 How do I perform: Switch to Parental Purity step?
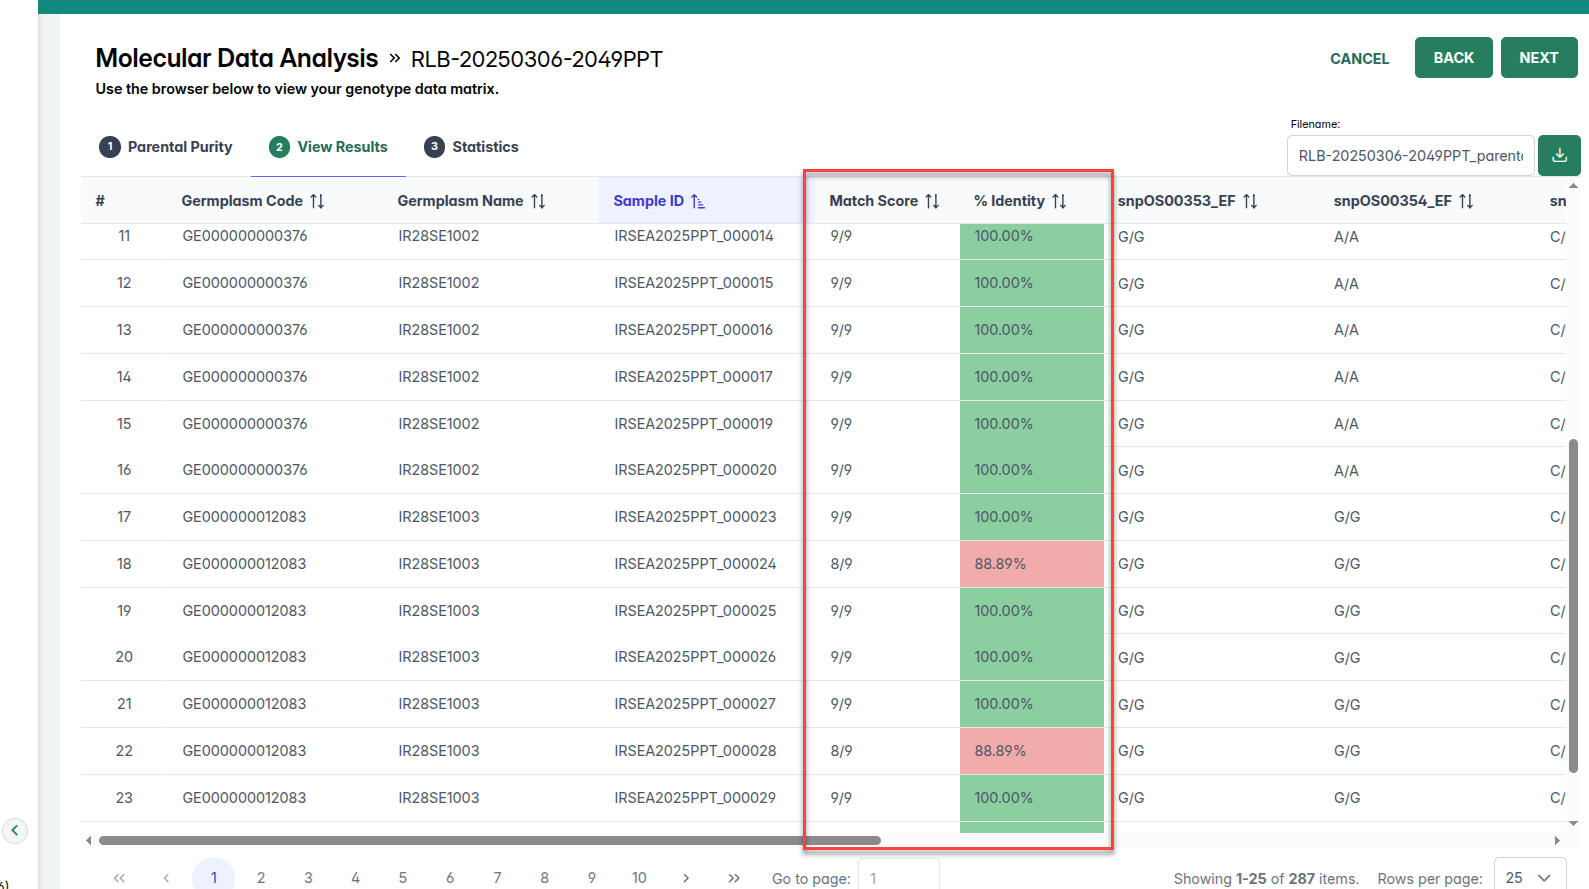166,147
